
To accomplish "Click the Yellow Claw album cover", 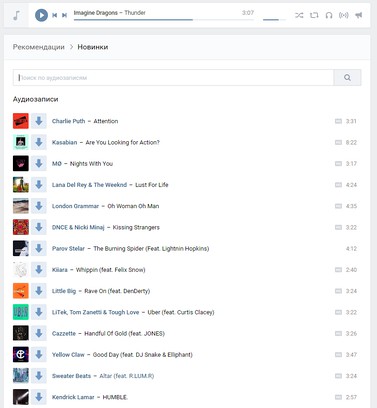I will click(x=21, y=355).
